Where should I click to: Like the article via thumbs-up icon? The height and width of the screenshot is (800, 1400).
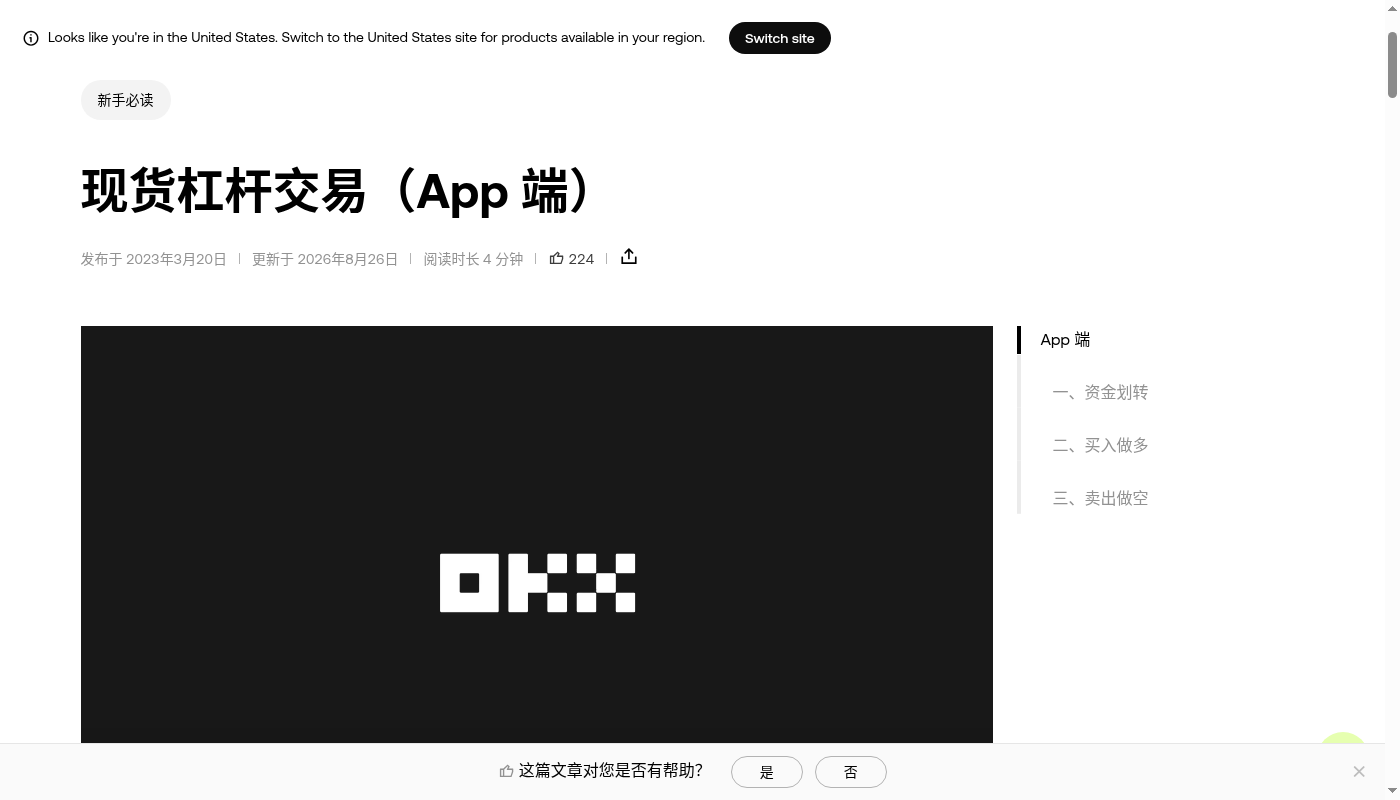(557, 259)
